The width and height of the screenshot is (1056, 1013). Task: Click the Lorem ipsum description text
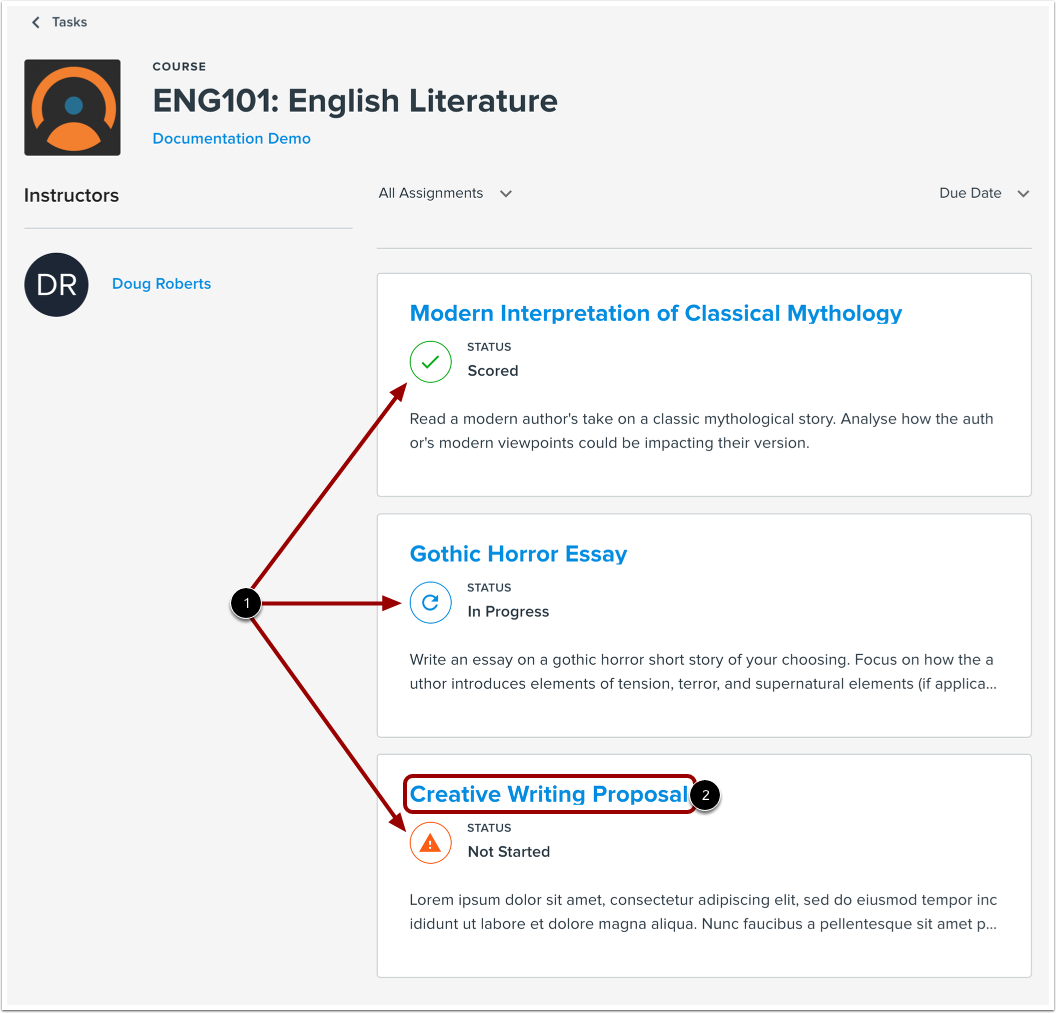703,912
